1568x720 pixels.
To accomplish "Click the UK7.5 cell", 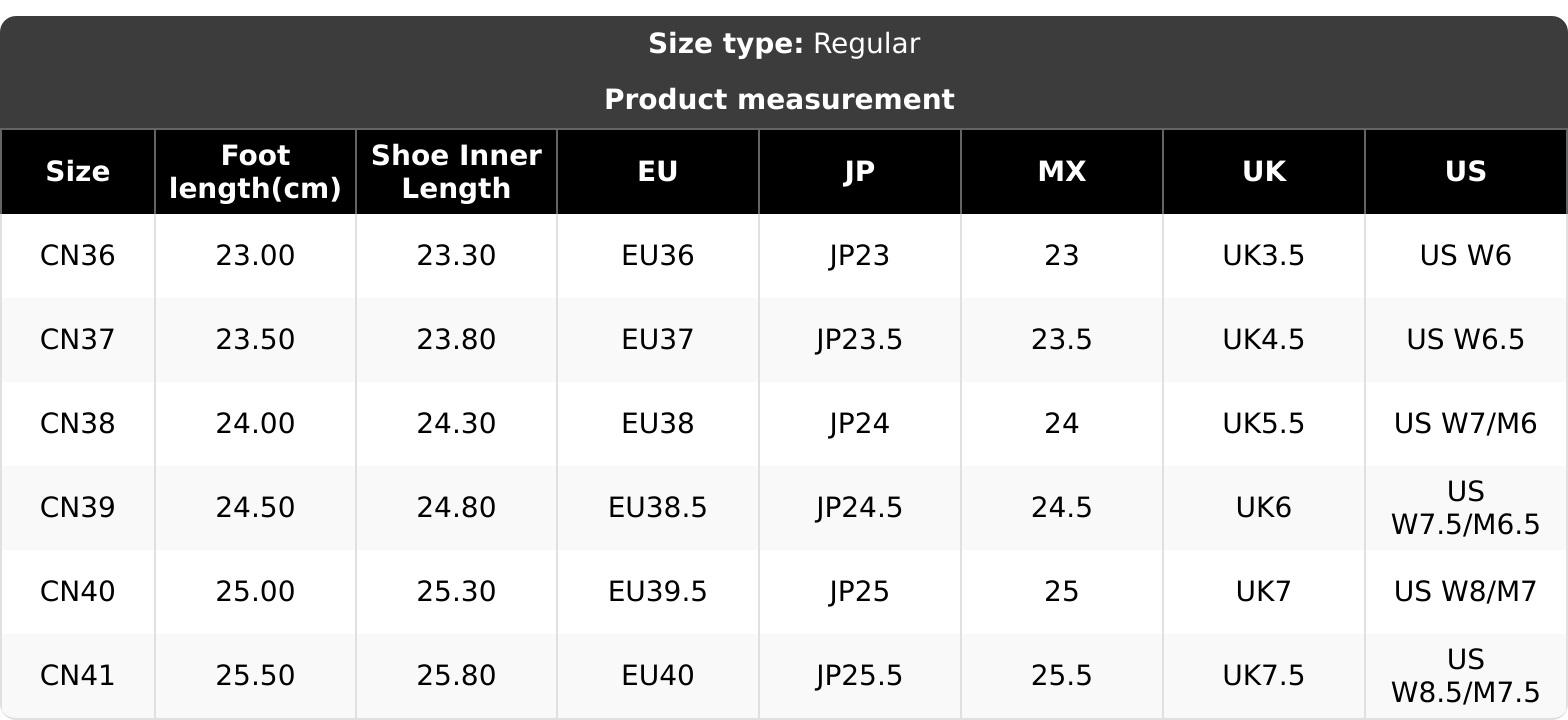I will pos(1263,676).
